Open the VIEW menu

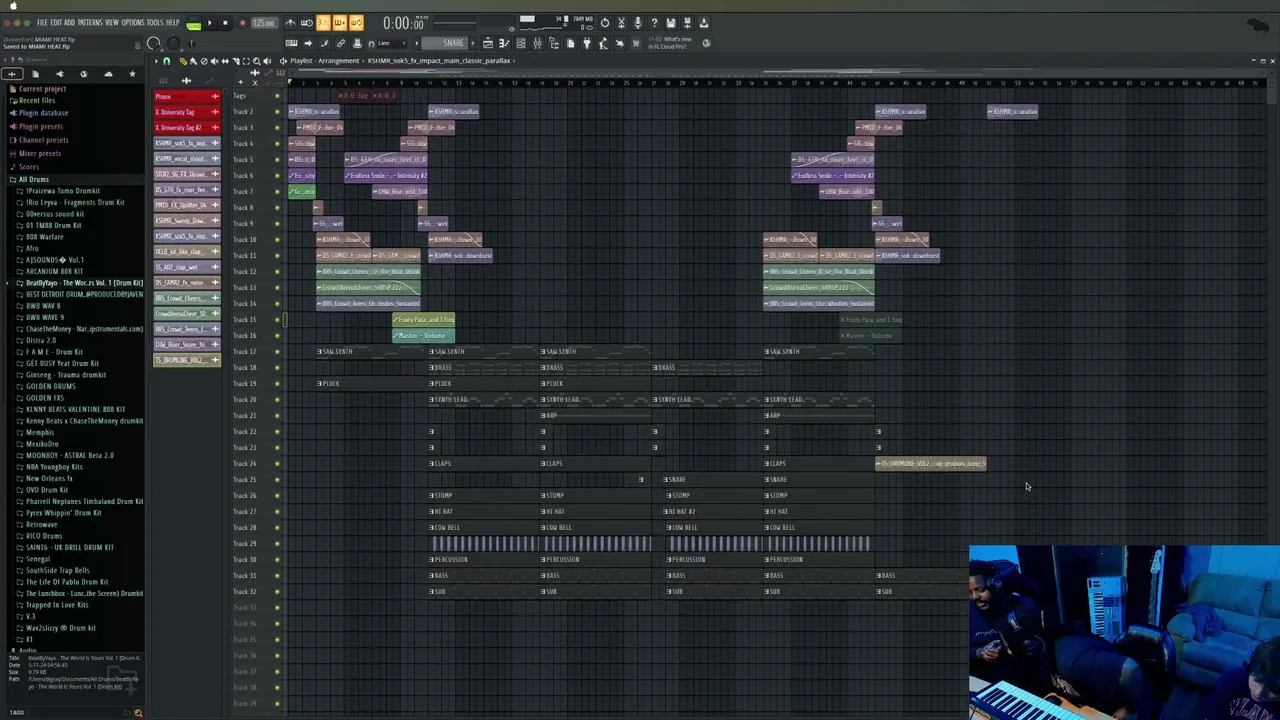(x=112, y=22)
